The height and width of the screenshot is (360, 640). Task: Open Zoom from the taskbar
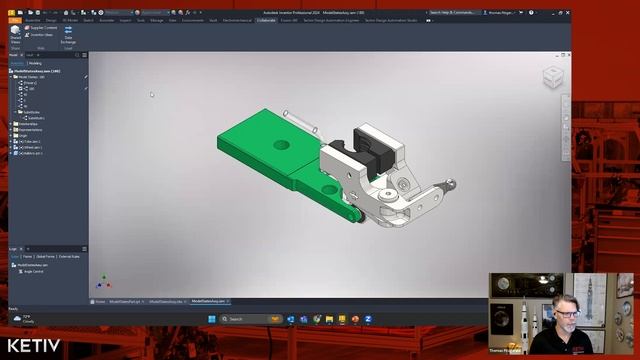tap(368, 319)
